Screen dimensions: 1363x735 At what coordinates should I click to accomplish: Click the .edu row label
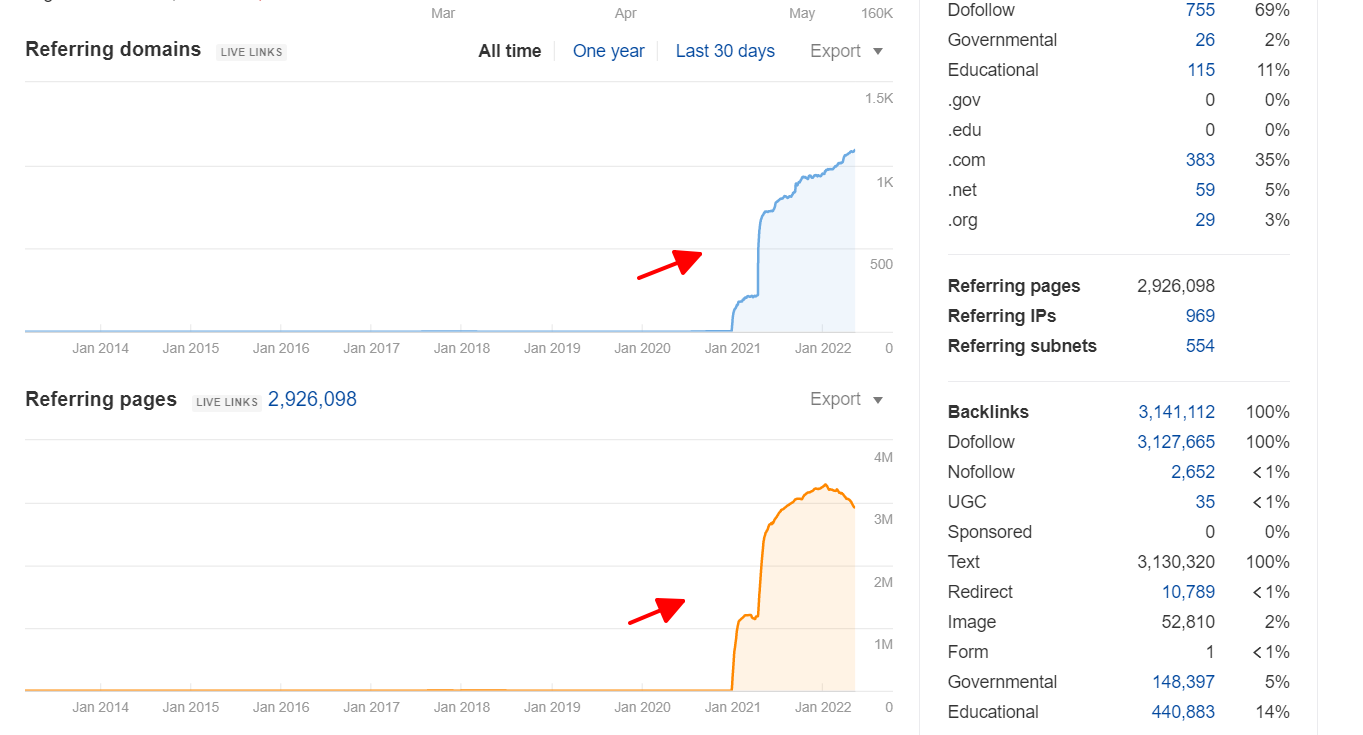point(965,130)
